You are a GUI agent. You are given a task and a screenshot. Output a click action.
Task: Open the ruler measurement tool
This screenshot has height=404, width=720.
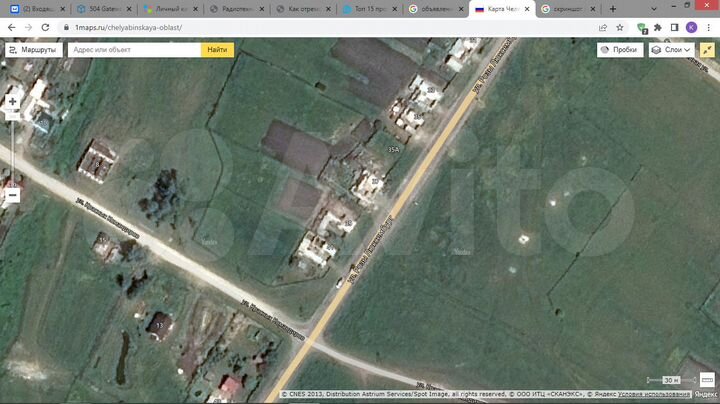[x=707, y=380]
